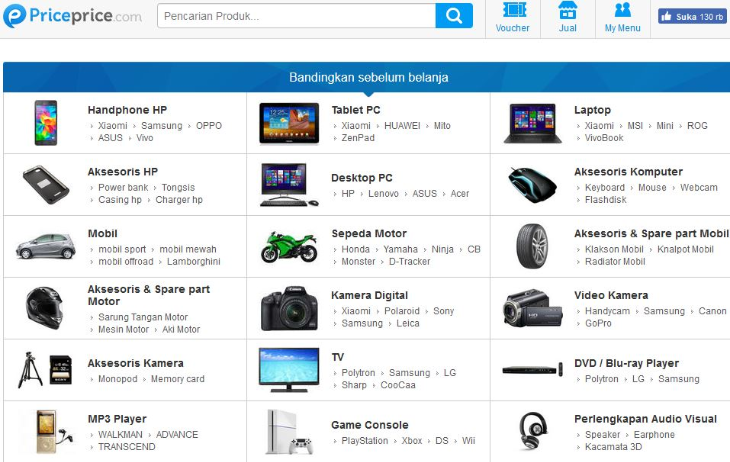Open the Tablet PC category heading
The height and width of the screenshot is (462, 730).
coord(356,110)
